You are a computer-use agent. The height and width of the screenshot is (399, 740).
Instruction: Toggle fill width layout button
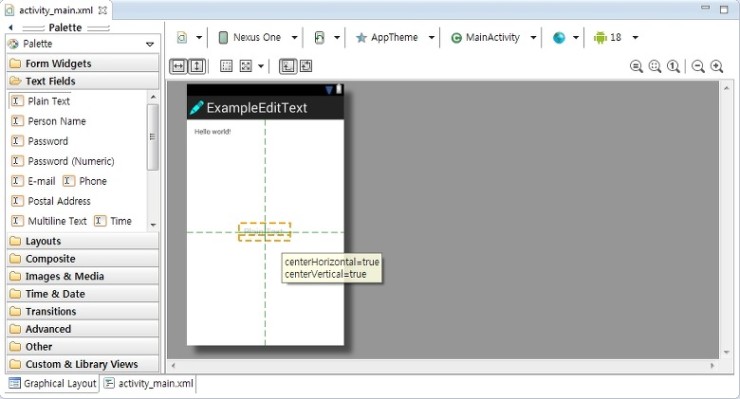[178, 66]
